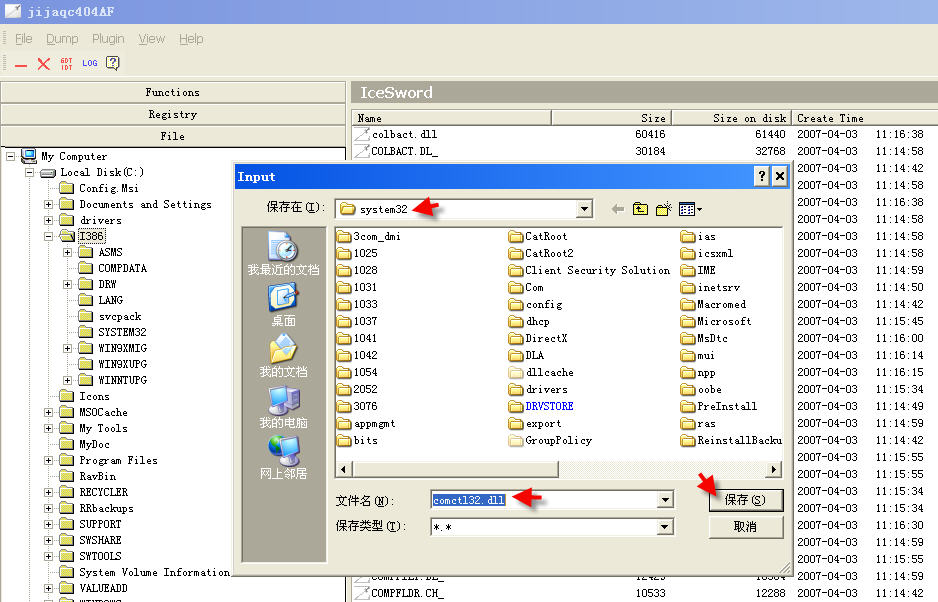Expand the MSOCache tree node
This screenshot has height=602, width=938.
pyautogui.click(x=48, y=412)
